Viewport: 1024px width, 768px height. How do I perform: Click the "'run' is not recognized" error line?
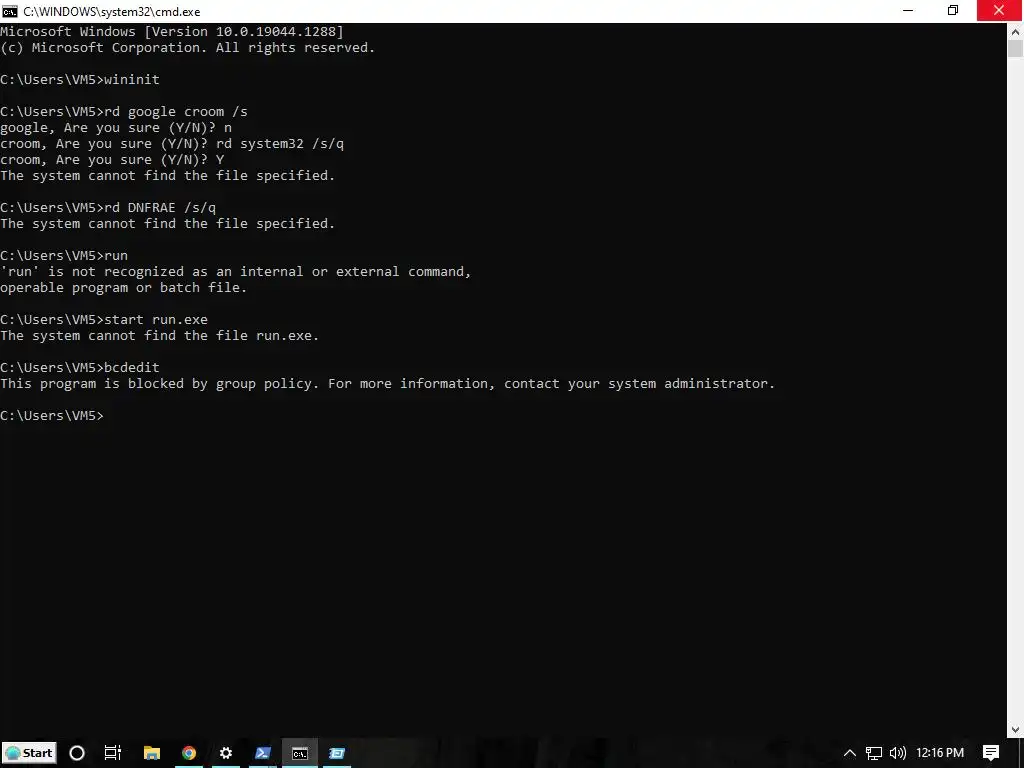(235, 271)
